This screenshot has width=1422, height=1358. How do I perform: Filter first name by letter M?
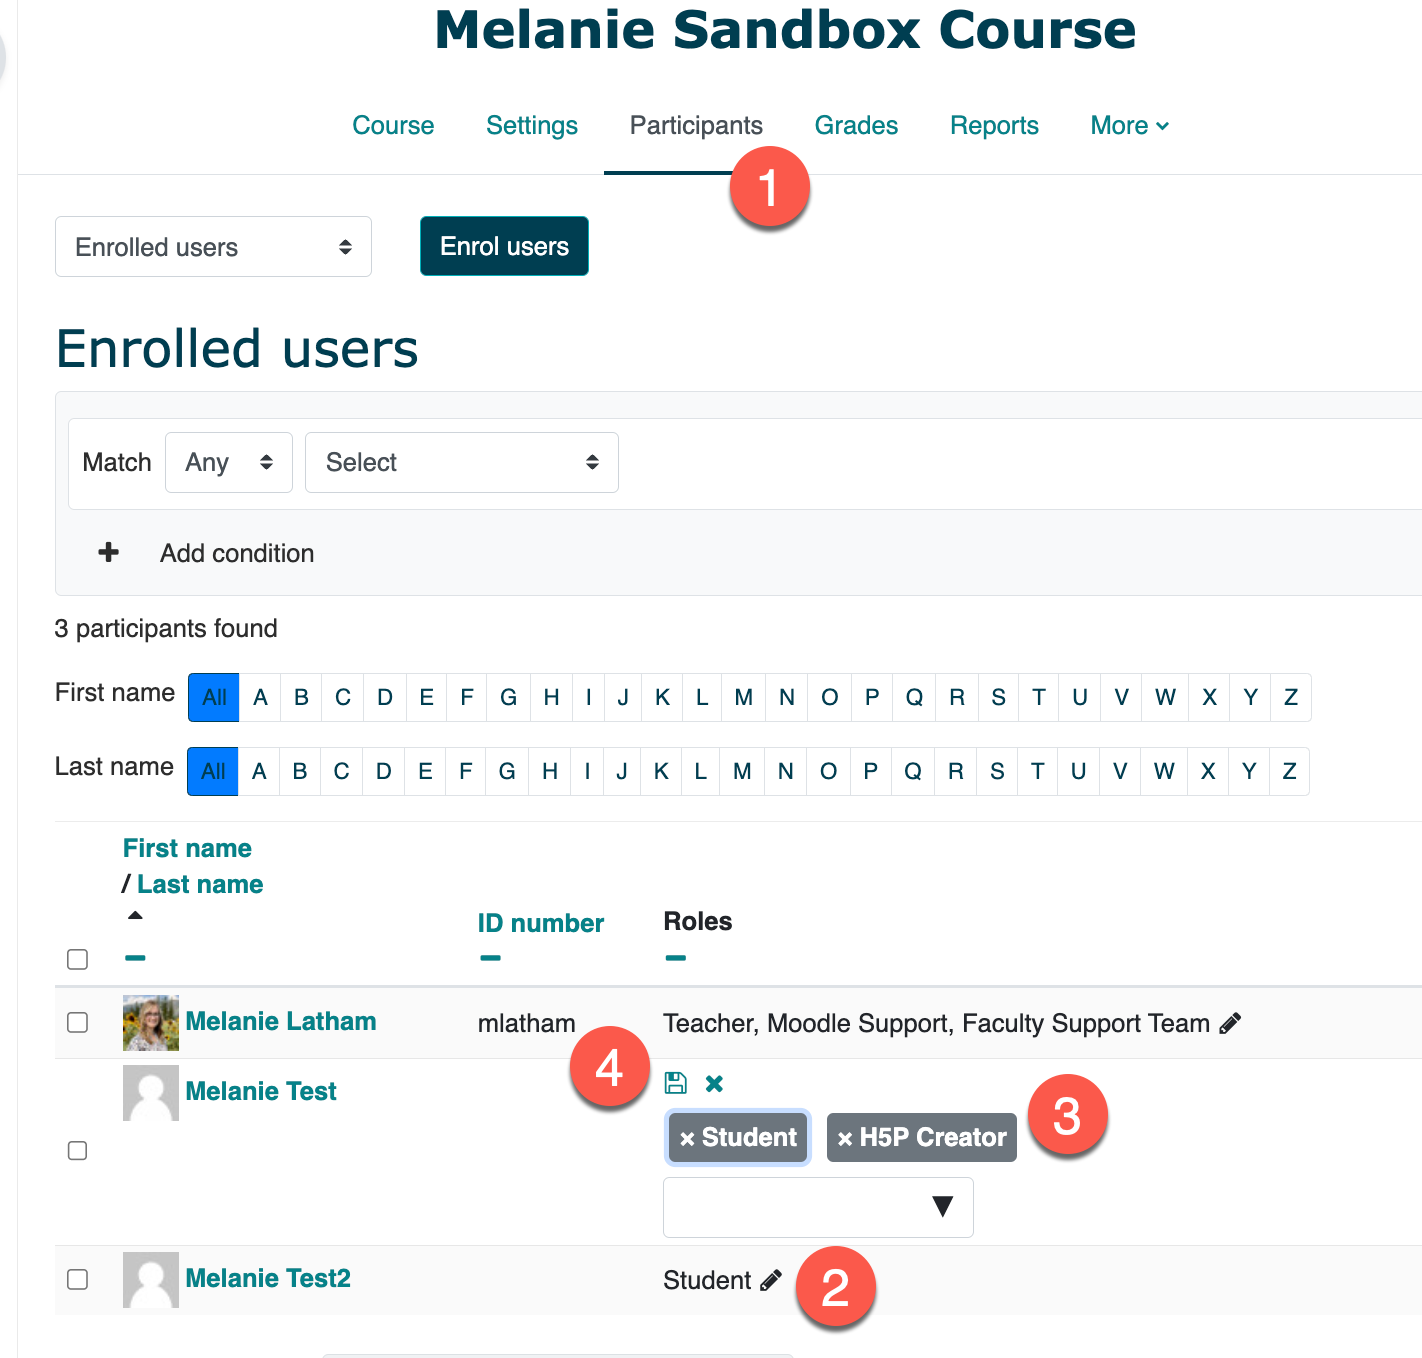tap(743, 698)
